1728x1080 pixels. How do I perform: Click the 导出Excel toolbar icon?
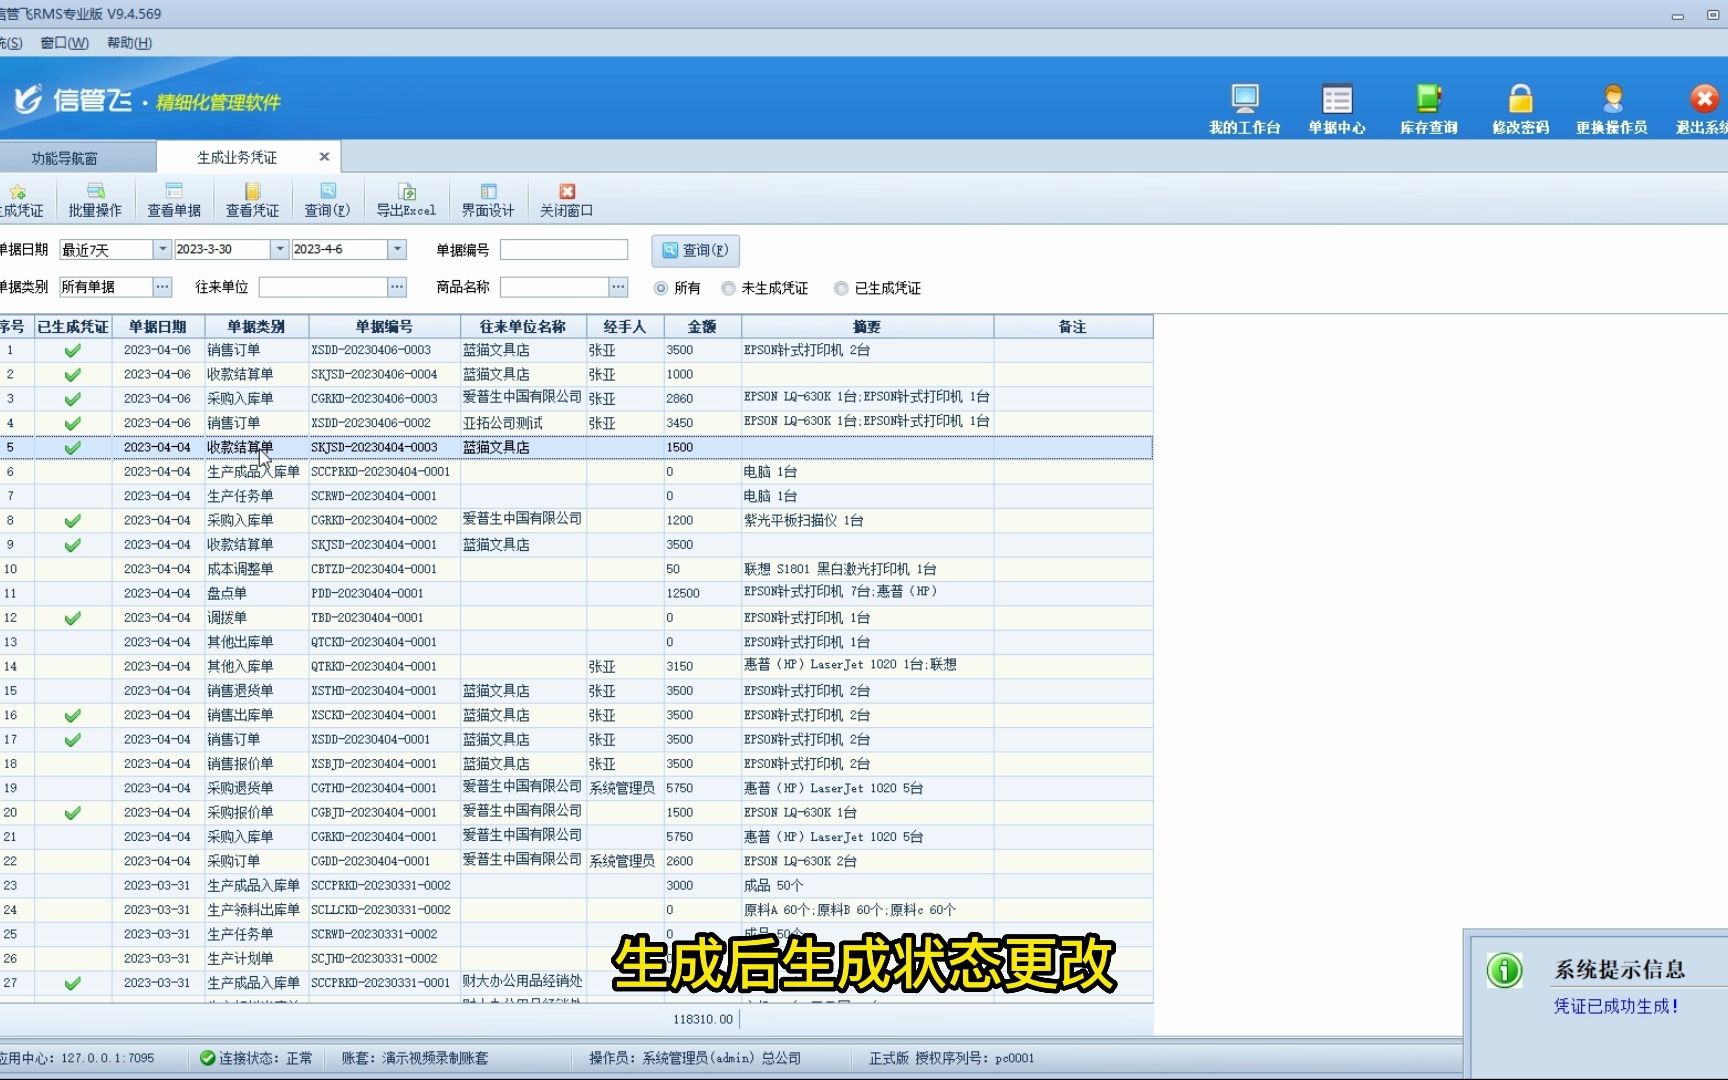[407, 199]
